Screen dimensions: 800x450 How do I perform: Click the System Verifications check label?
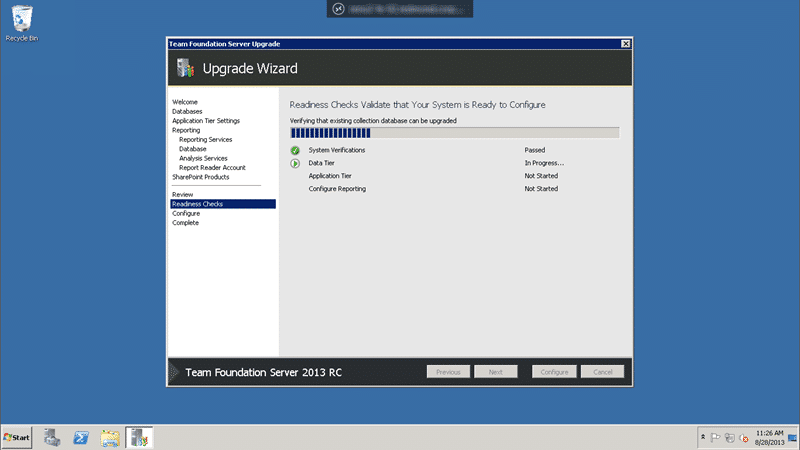click(x=337, y=150)
